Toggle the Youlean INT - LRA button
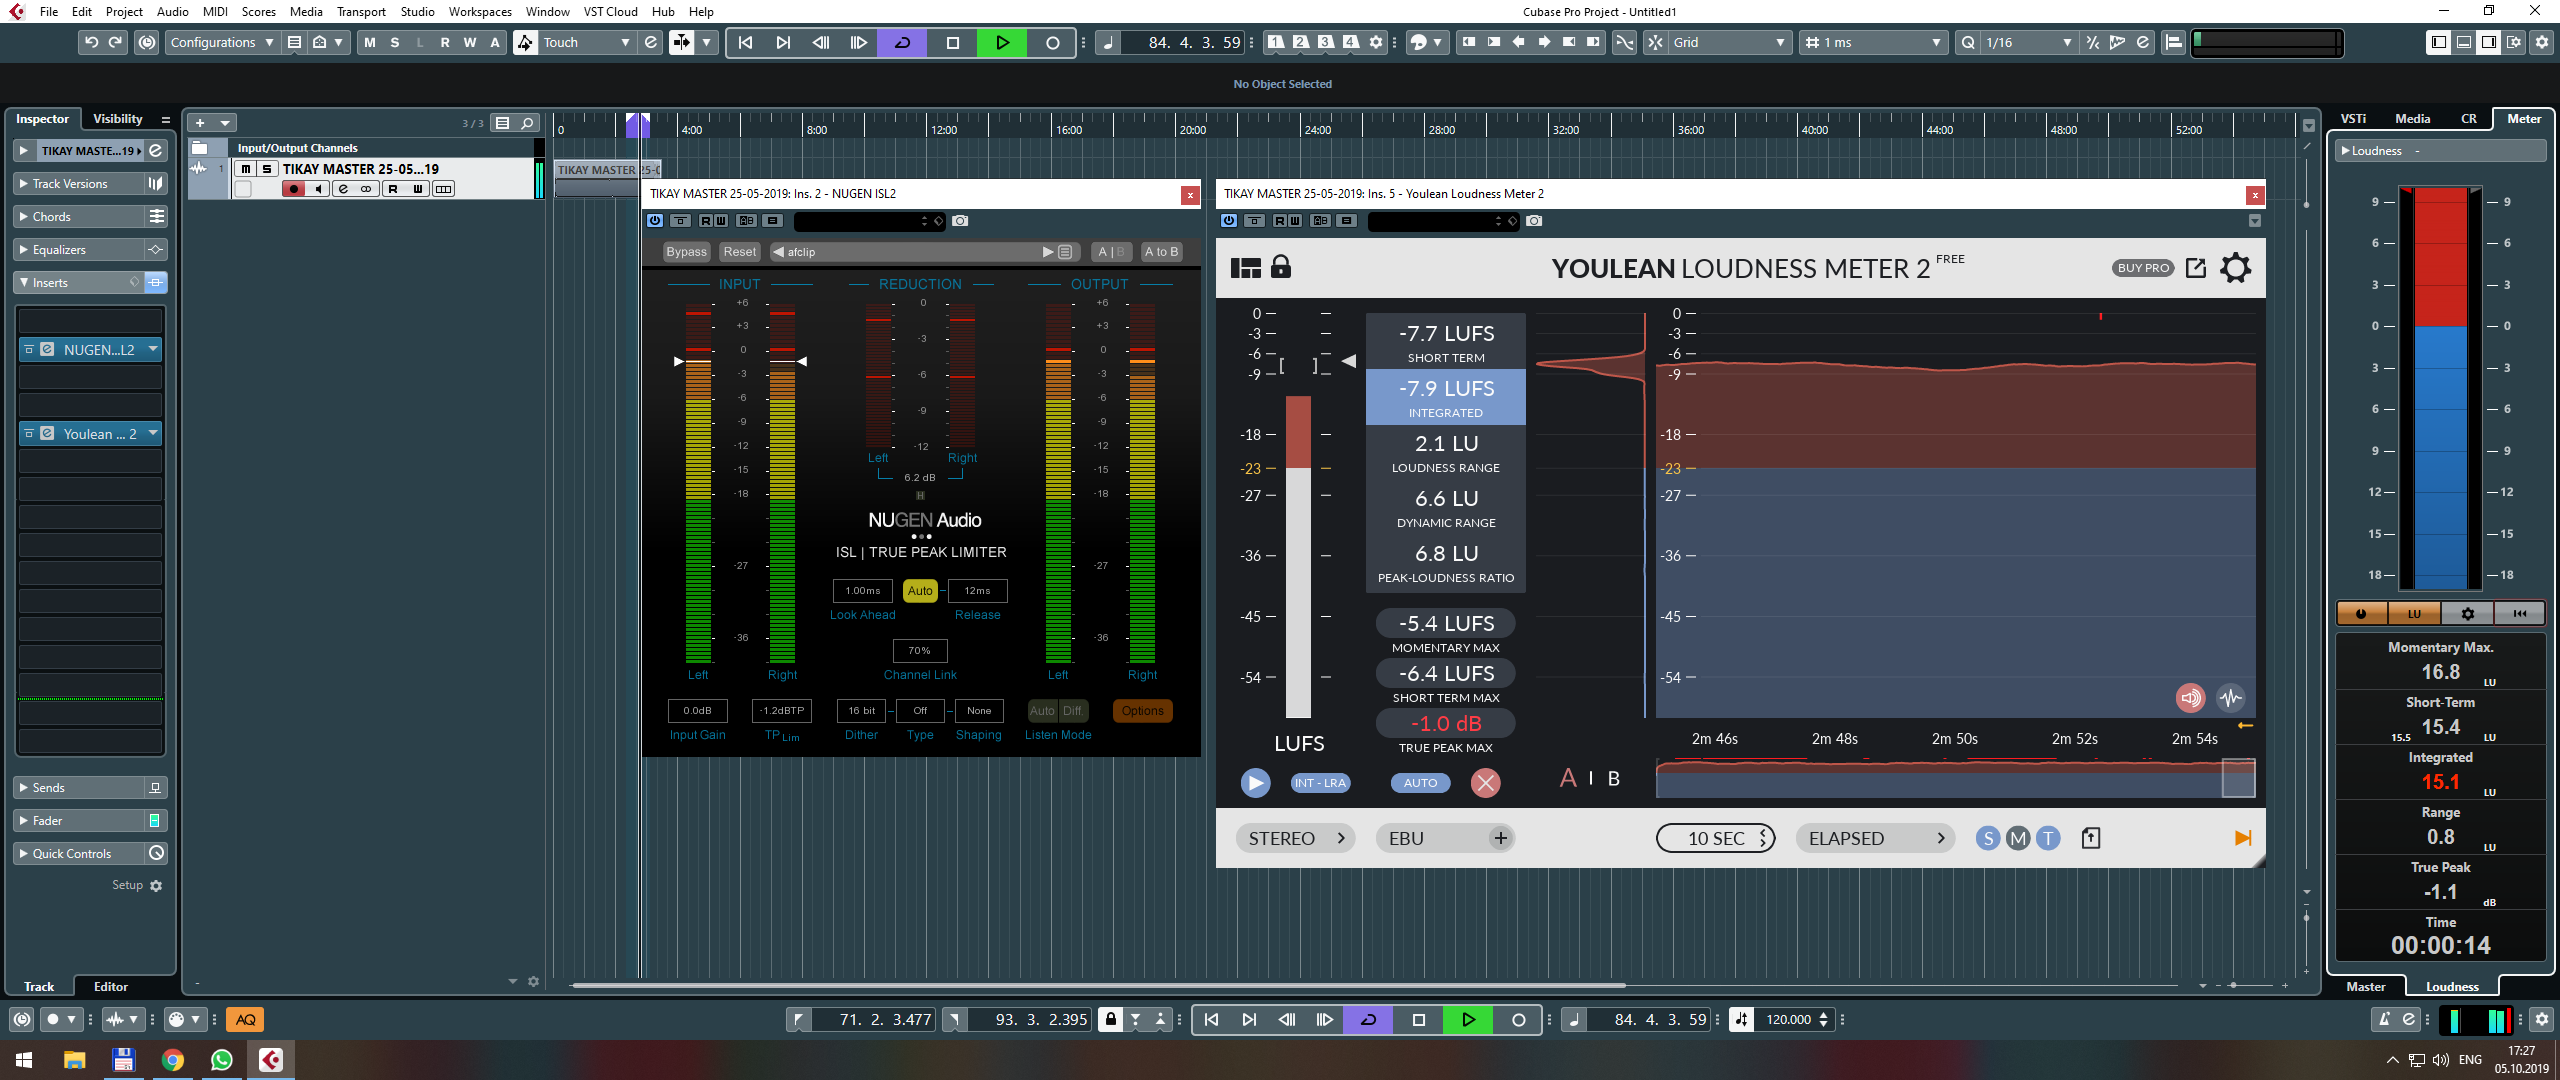2560x1080 pixels. click(1320, 783)
